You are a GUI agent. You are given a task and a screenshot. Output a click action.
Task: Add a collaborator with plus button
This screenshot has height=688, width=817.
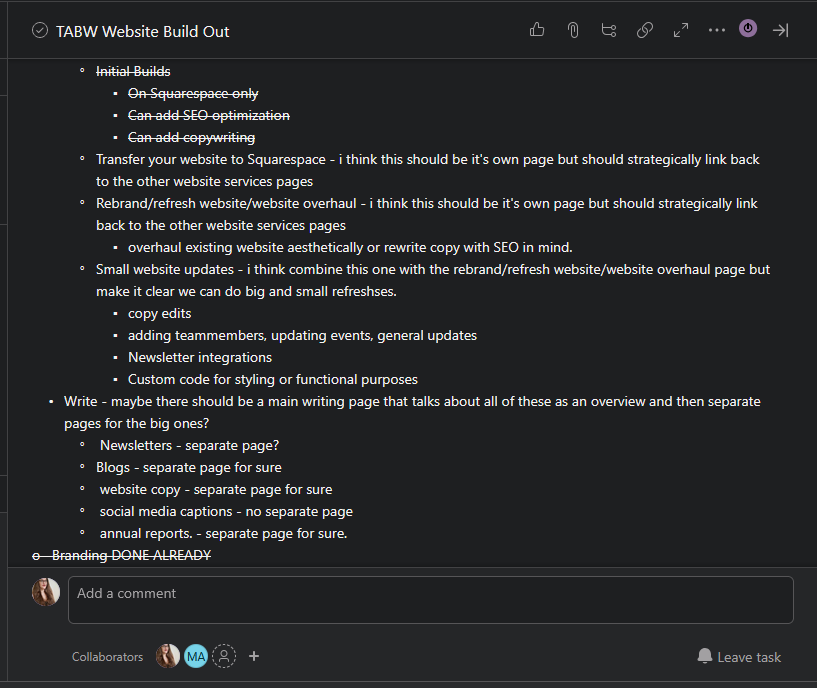(254, 656)
